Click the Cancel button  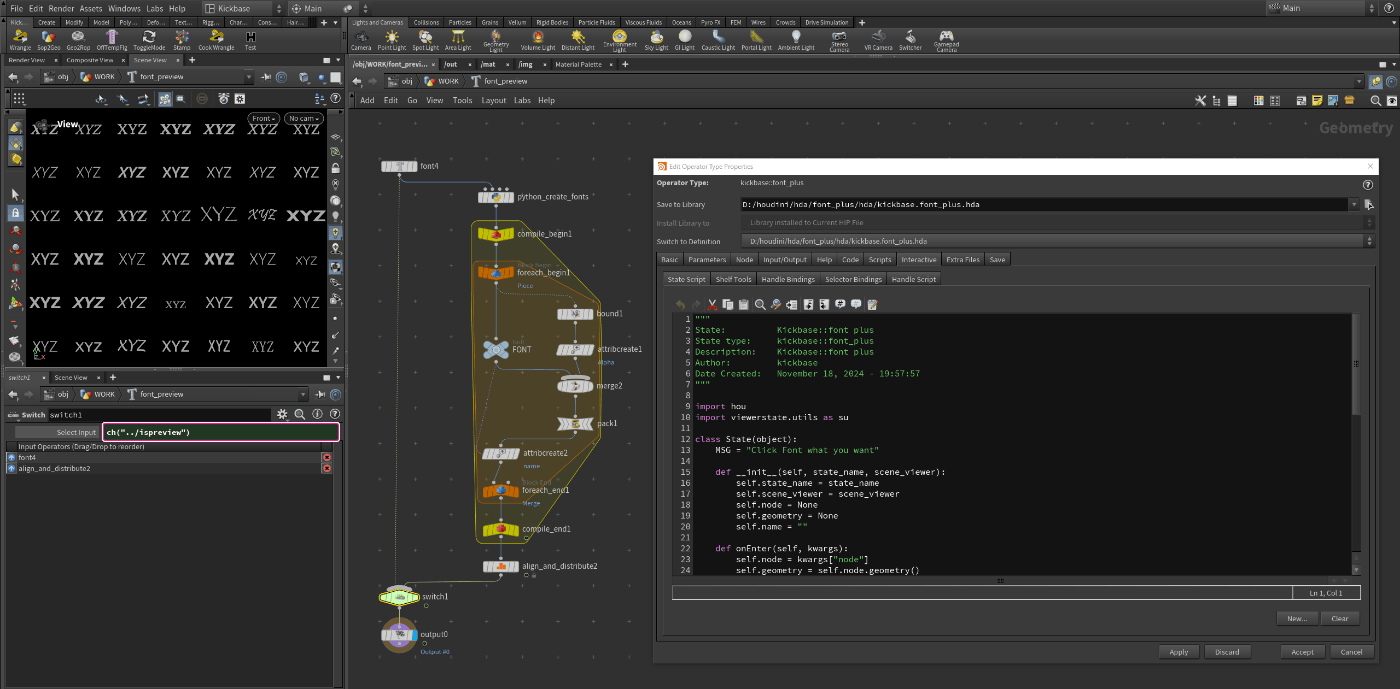click(1351, 652)
